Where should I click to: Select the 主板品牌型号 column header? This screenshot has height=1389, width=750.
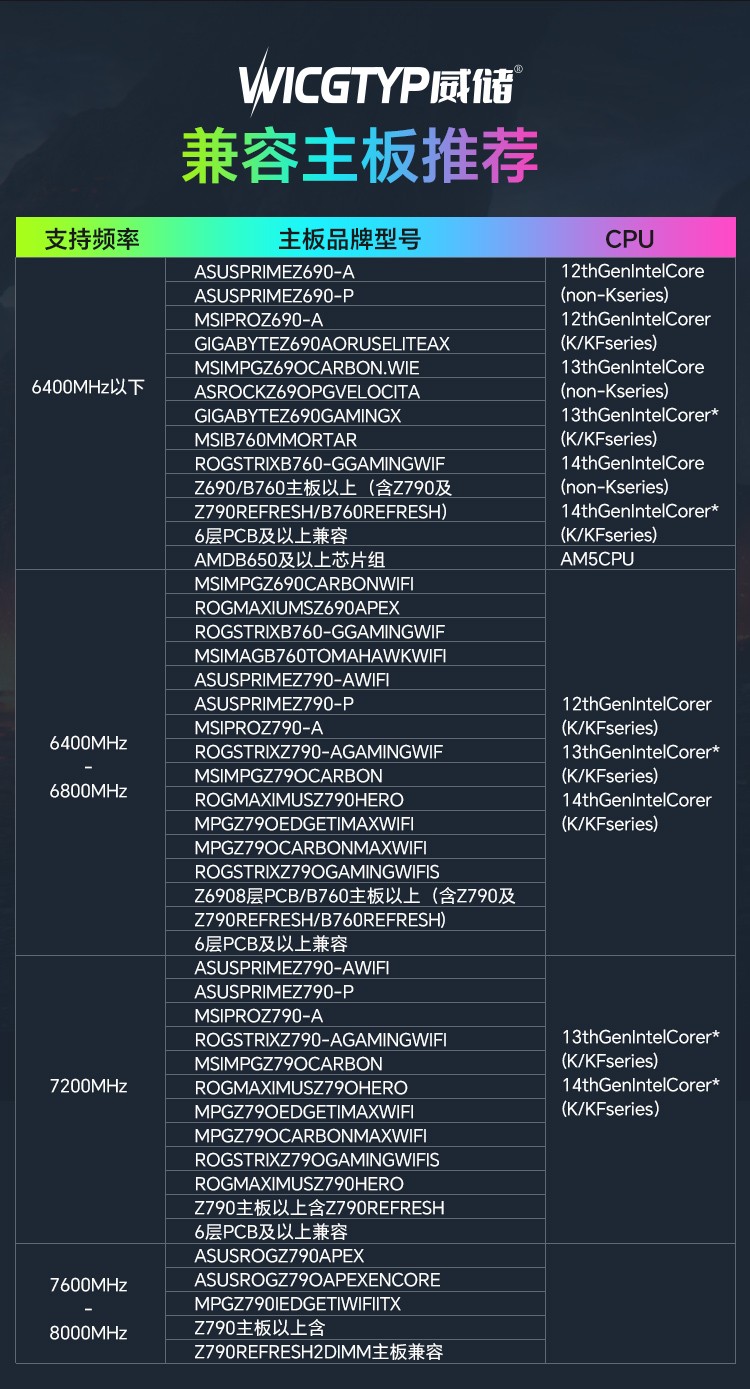[x=349, y=239]
